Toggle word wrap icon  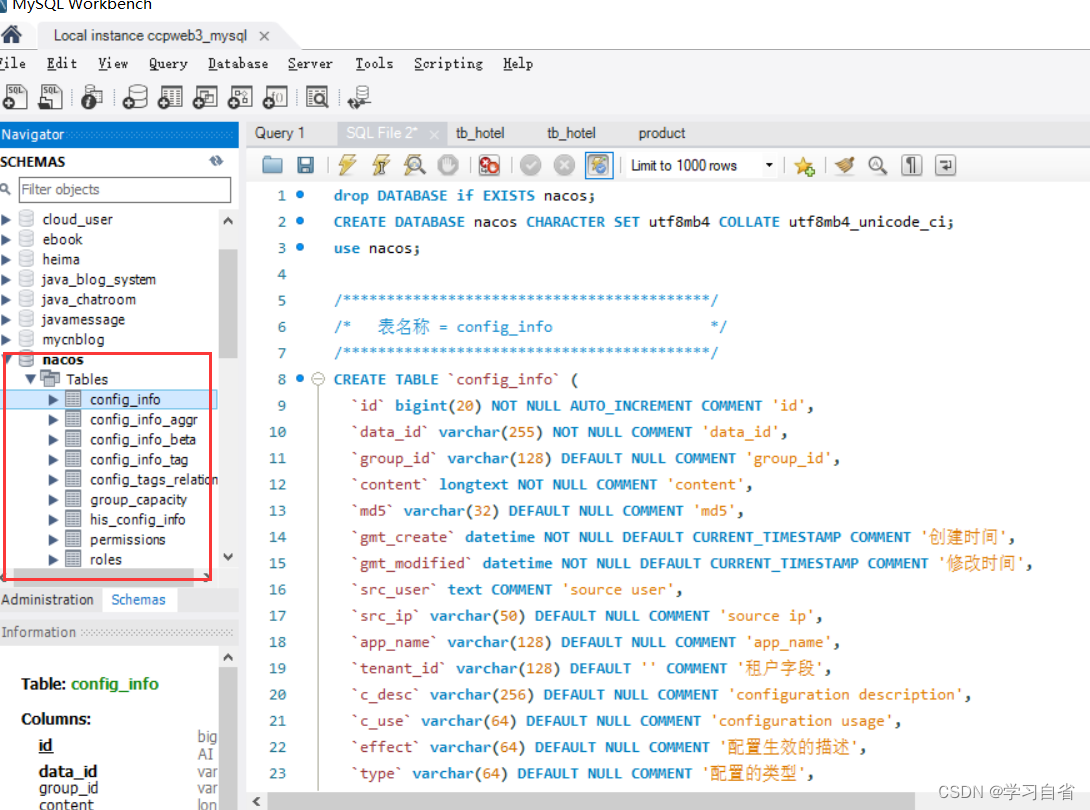point(945,165)
